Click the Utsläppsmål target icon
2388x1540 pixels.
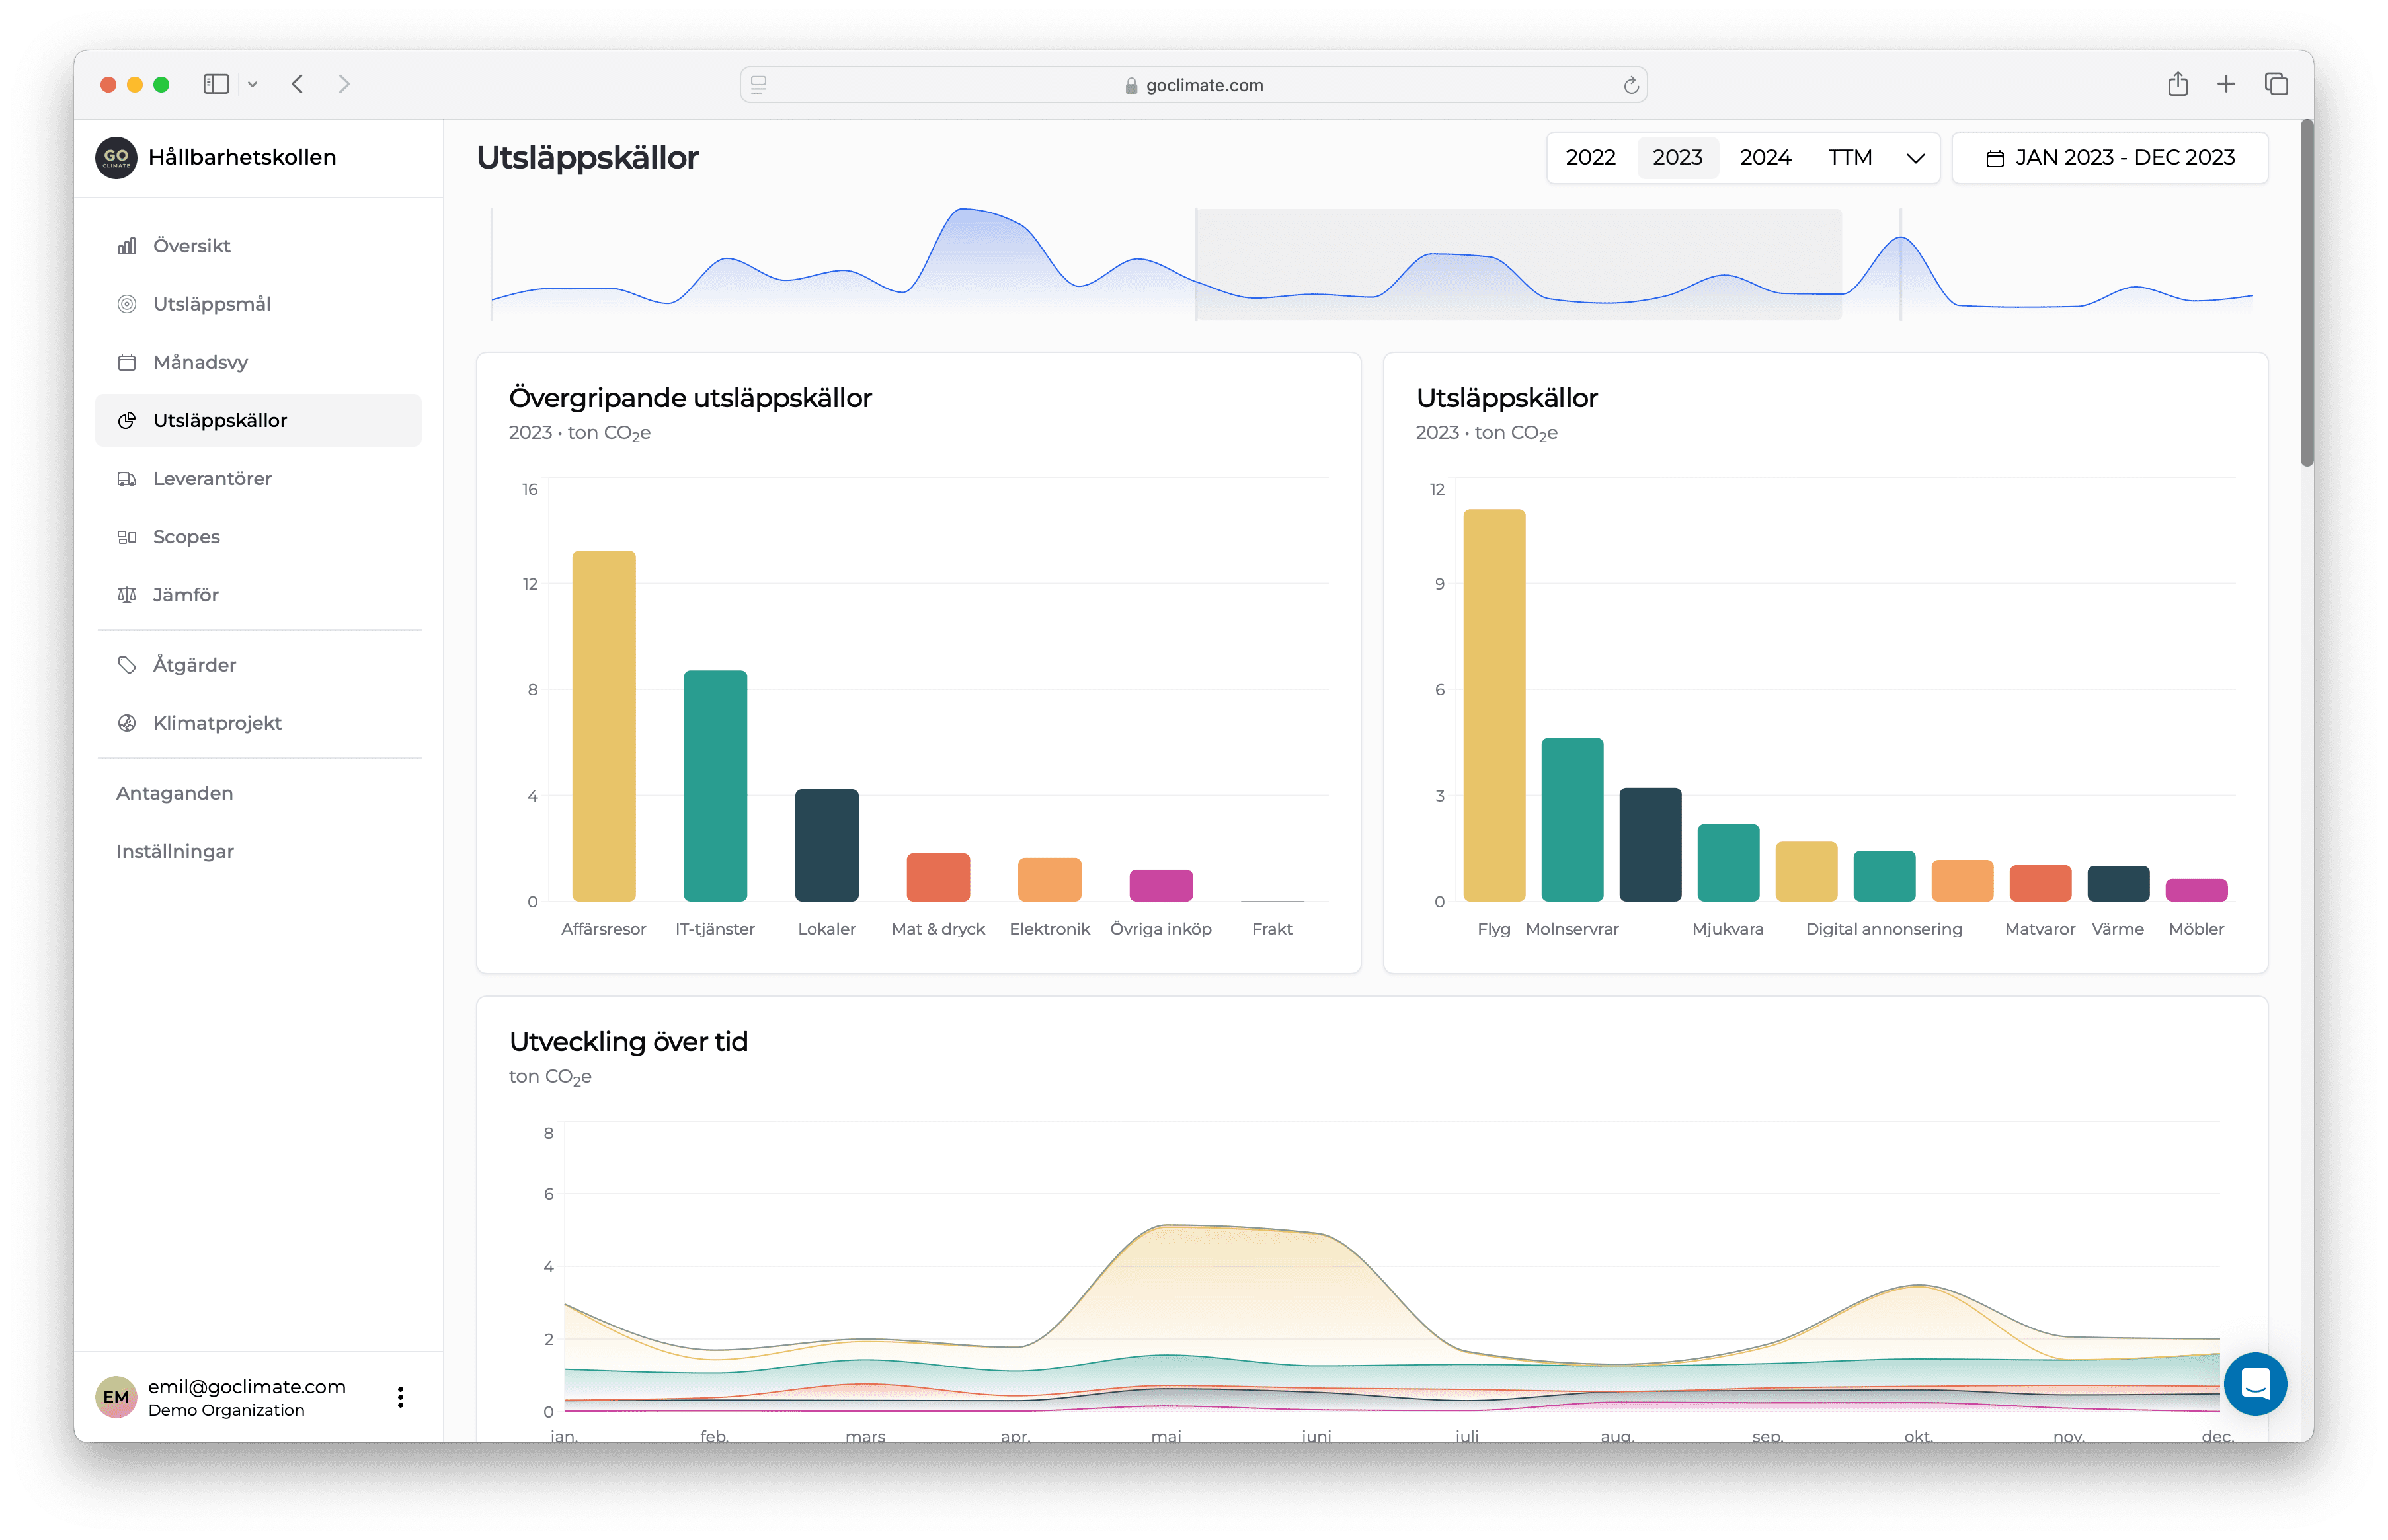point(127,304)
